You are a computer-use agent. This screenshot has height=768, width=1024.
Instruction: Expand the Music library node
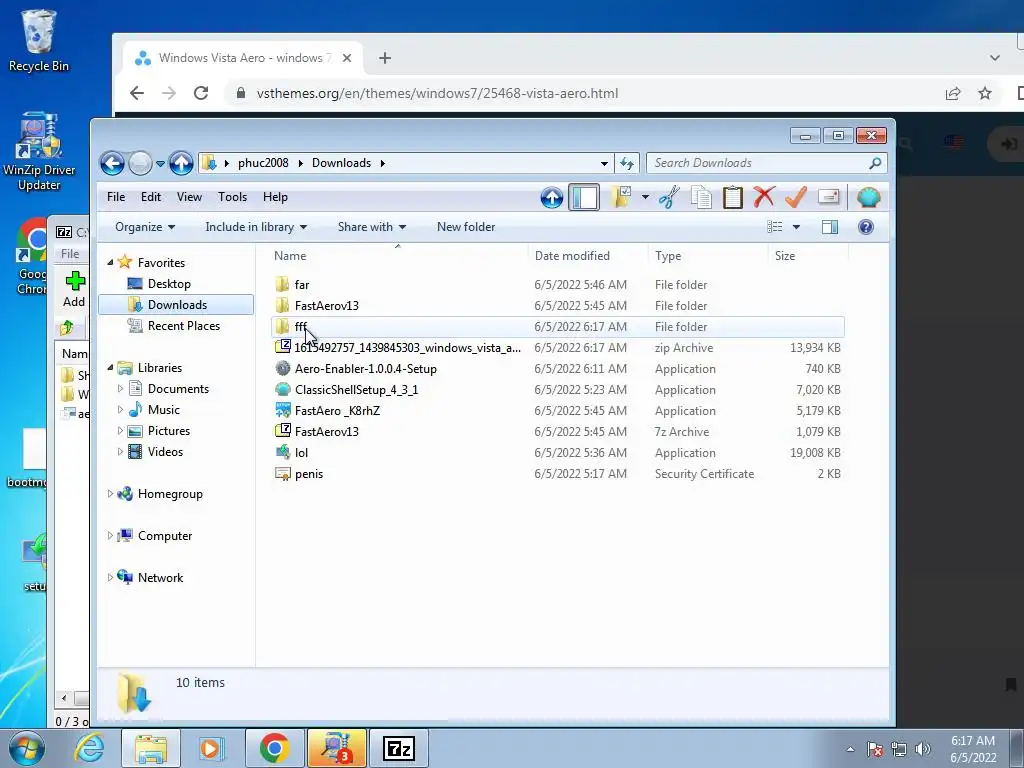click(x=120, y=409)
